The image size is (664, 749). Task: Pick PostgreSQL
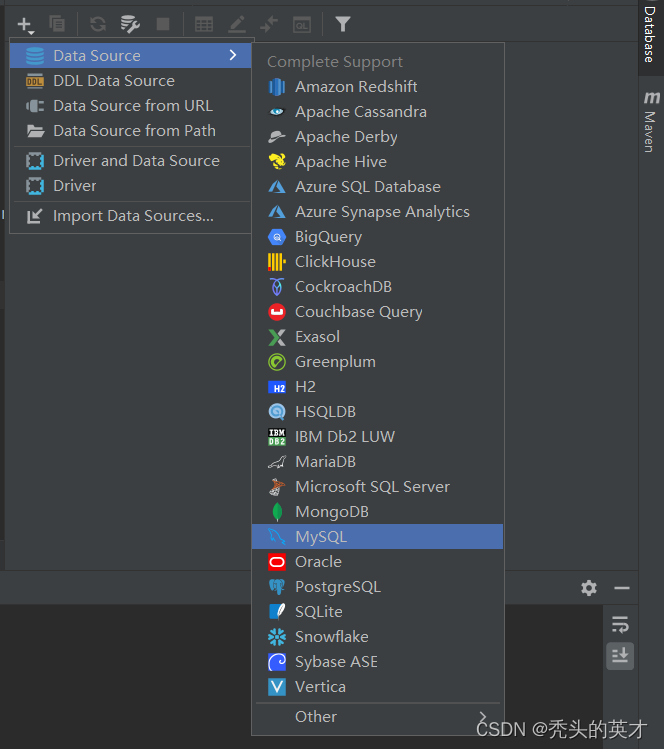point(377,587)
